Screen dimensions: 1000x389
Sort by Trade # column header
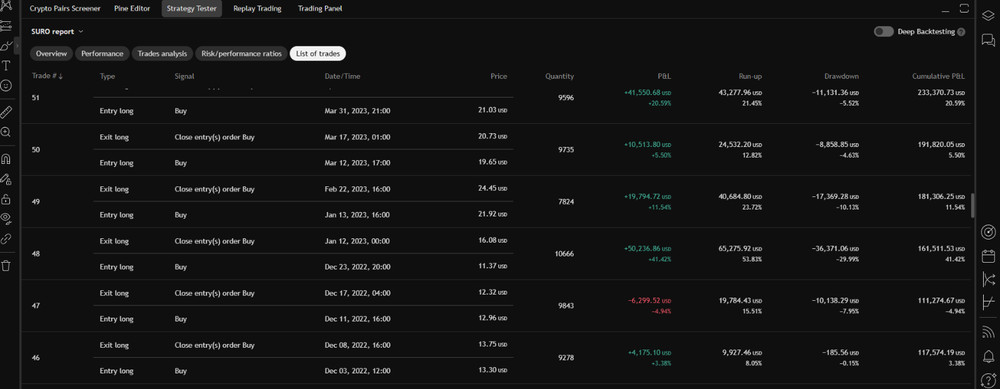point(47,76)
